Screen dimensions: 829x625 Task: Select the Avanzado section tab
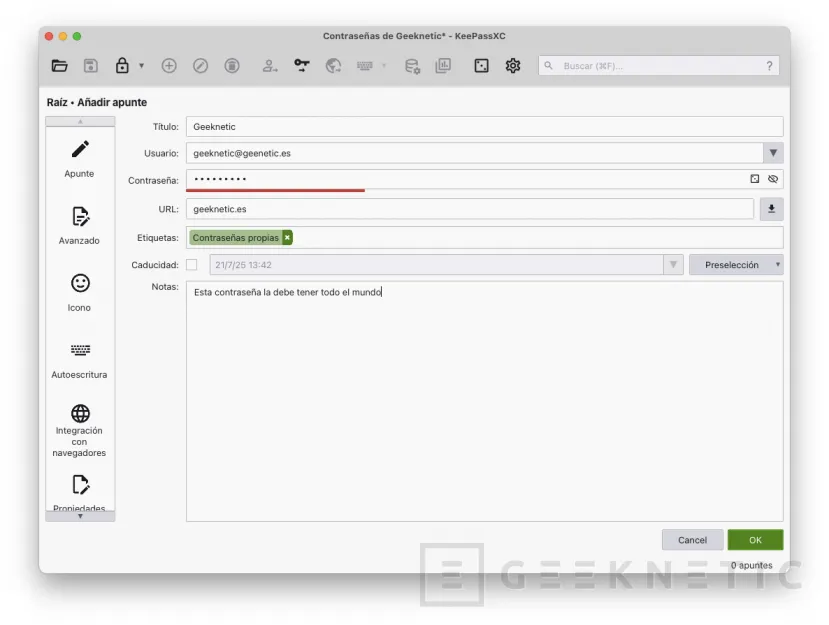coord(79,226)
